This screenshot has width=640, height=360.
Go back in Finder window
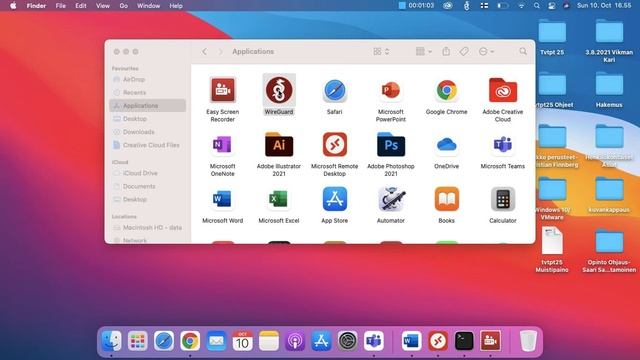(204, 51)
